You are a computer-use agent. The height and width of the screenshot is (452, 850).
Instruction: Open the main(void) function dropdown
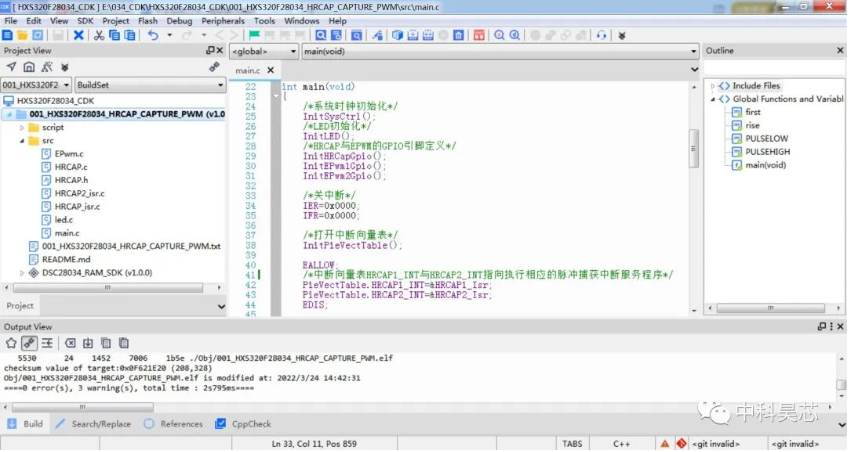click(x=500, y=51)
